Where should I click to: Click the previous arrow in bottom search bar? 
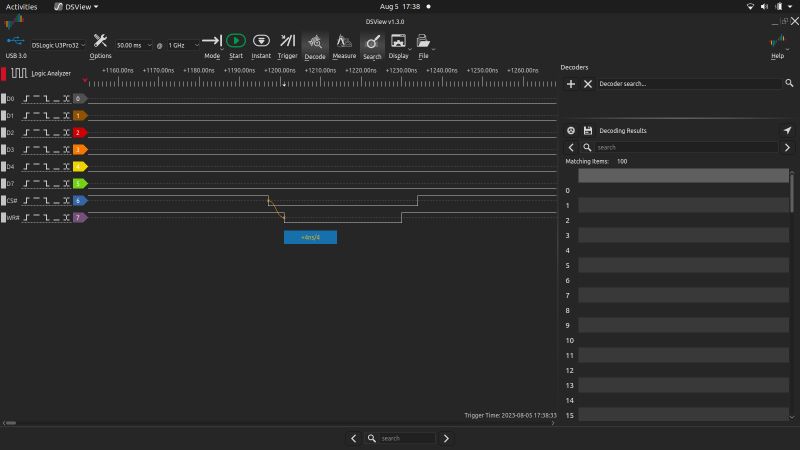tap(354, 438)
